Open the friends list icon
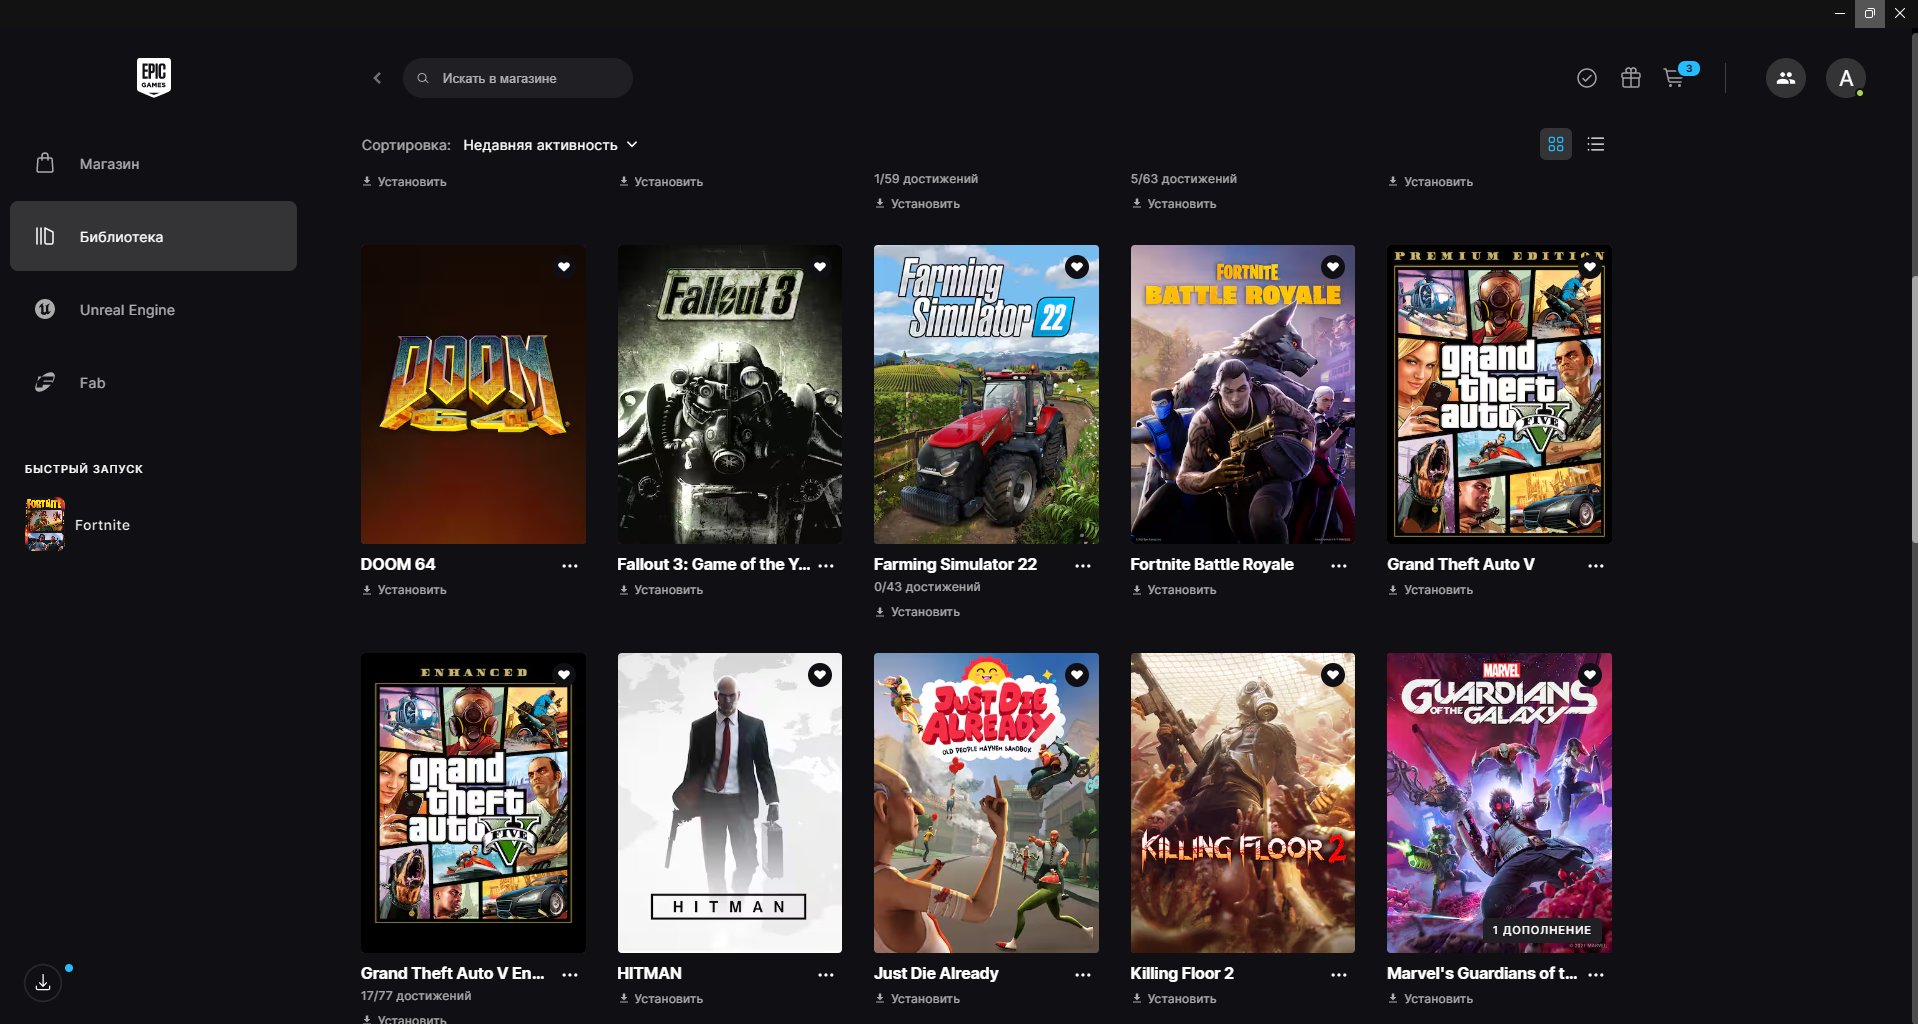This screenshot has height=1024, width=1918. coord(1785,78)
